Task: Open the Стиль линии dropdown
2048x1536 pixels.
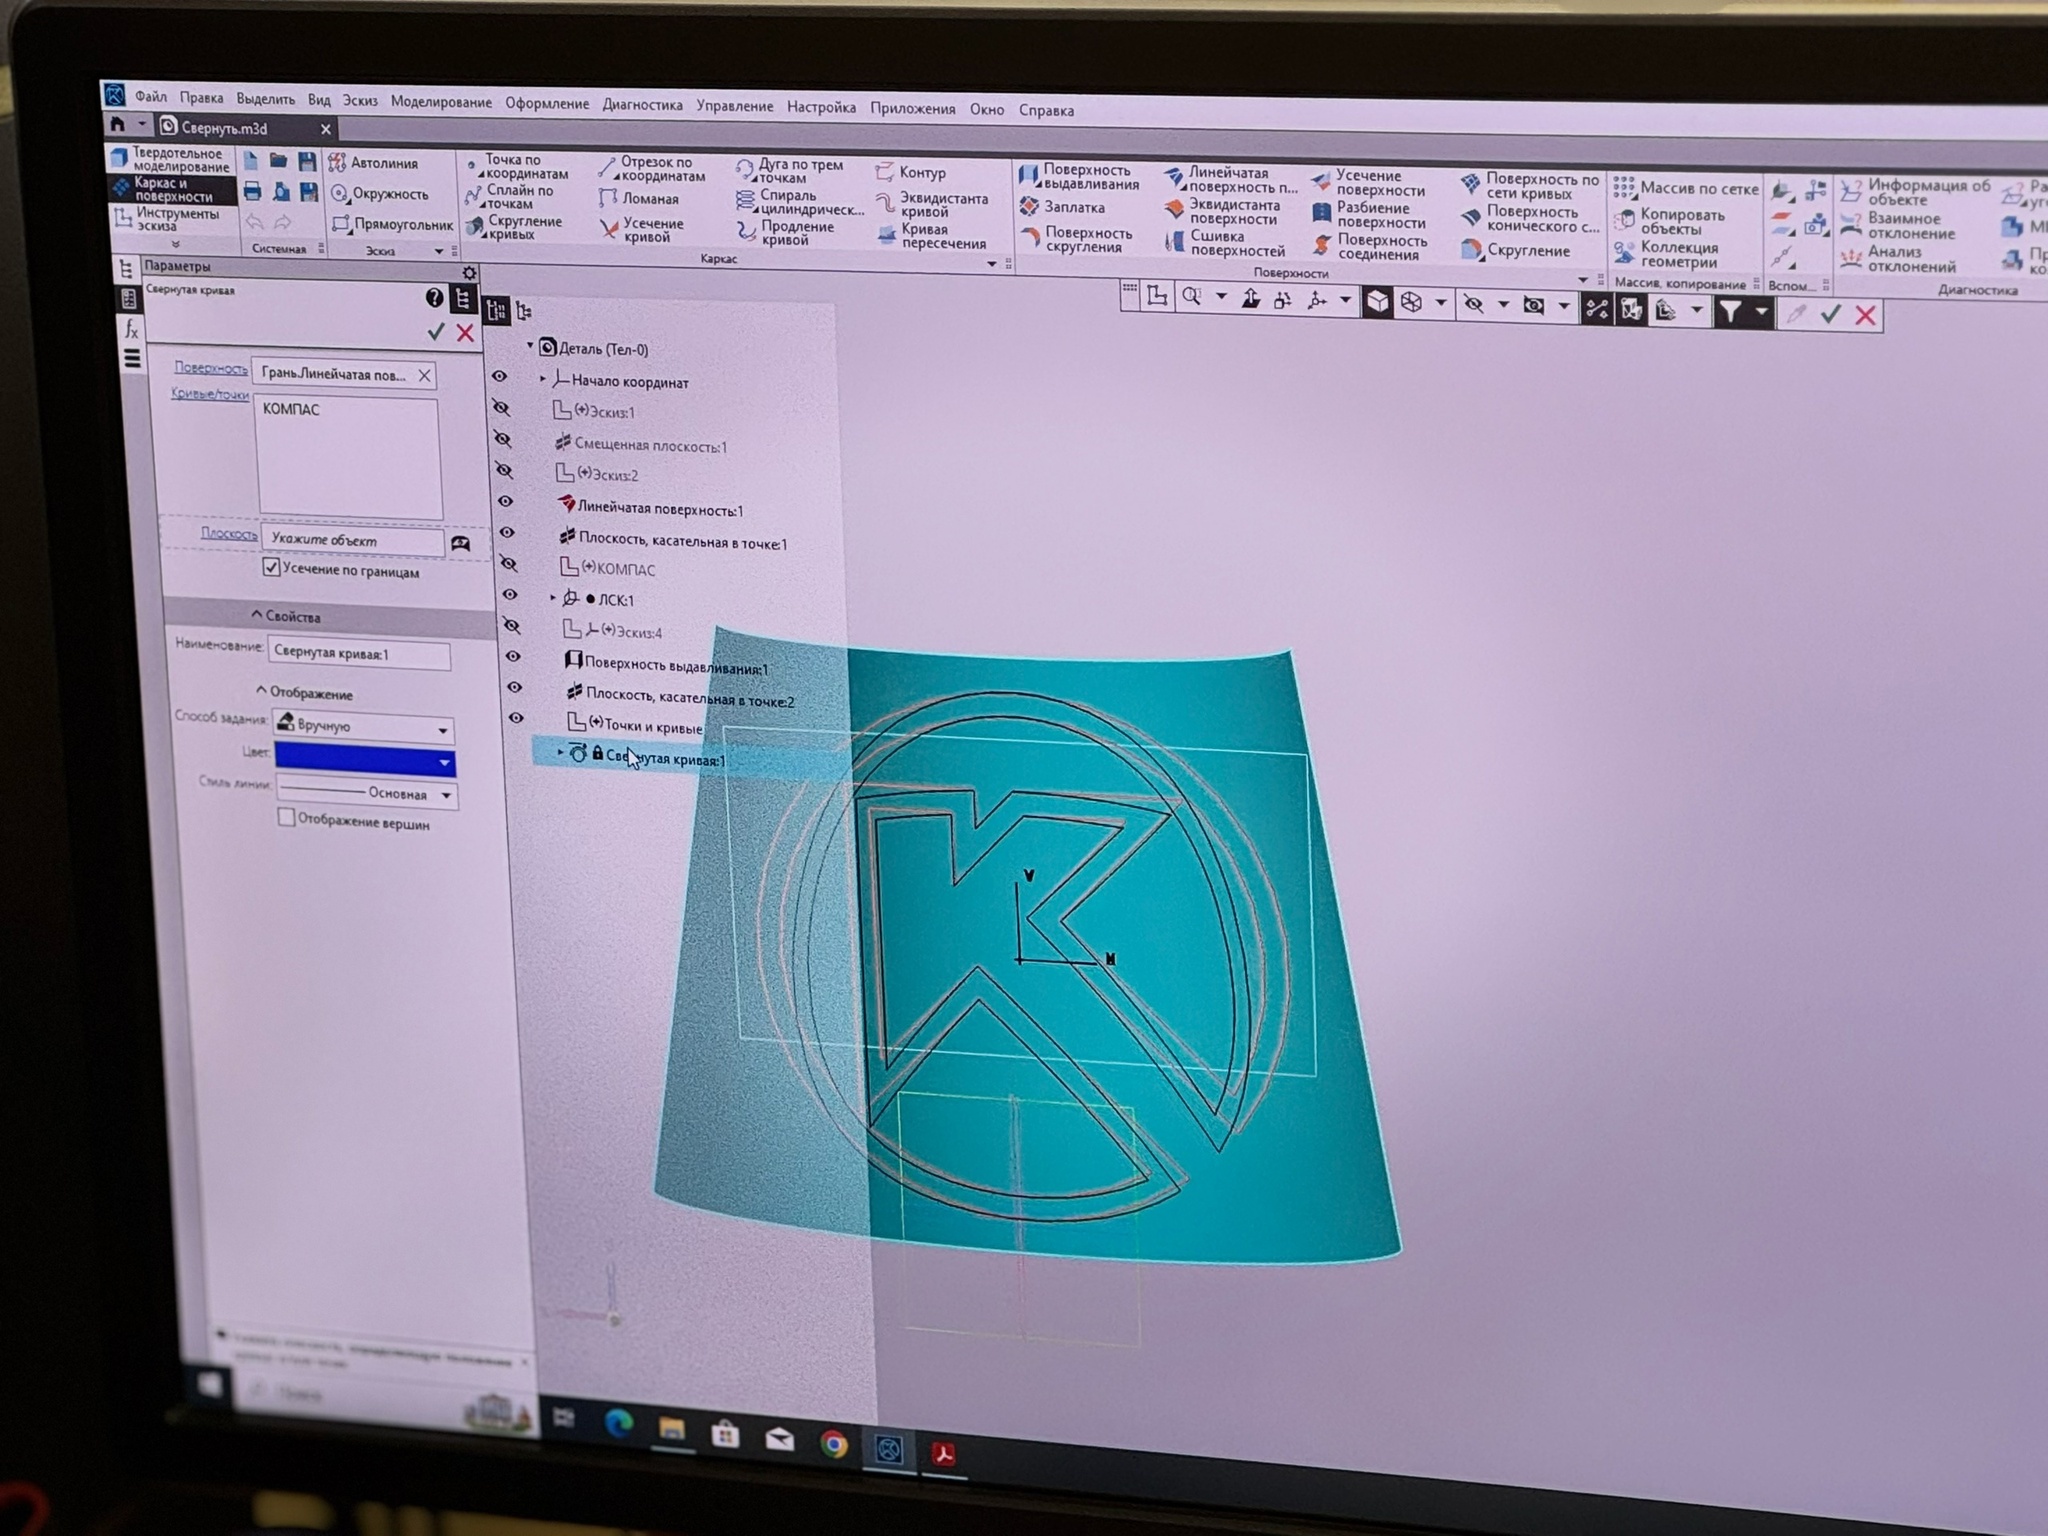Action: pos(446,795)
